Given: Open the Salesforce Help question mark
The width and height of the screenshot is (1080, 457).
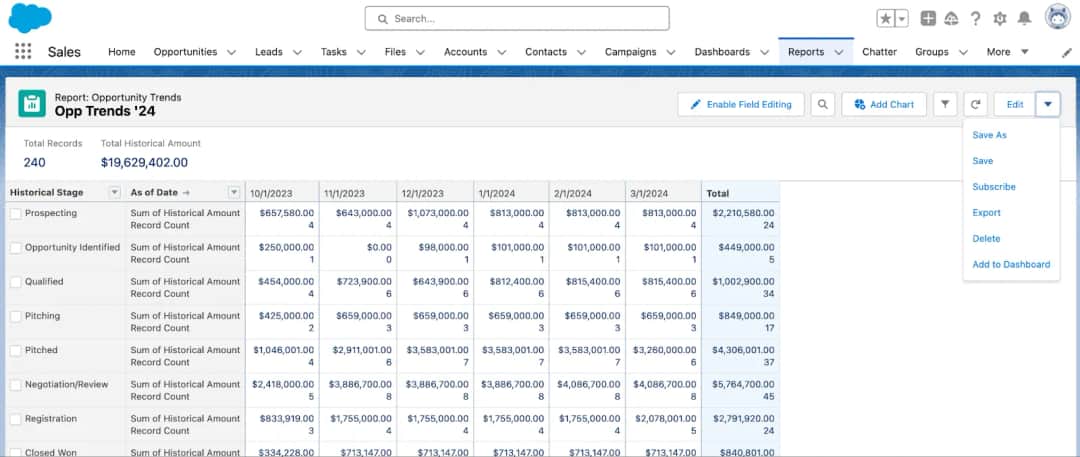Looking at the screenshot, I should click(975, 19).
